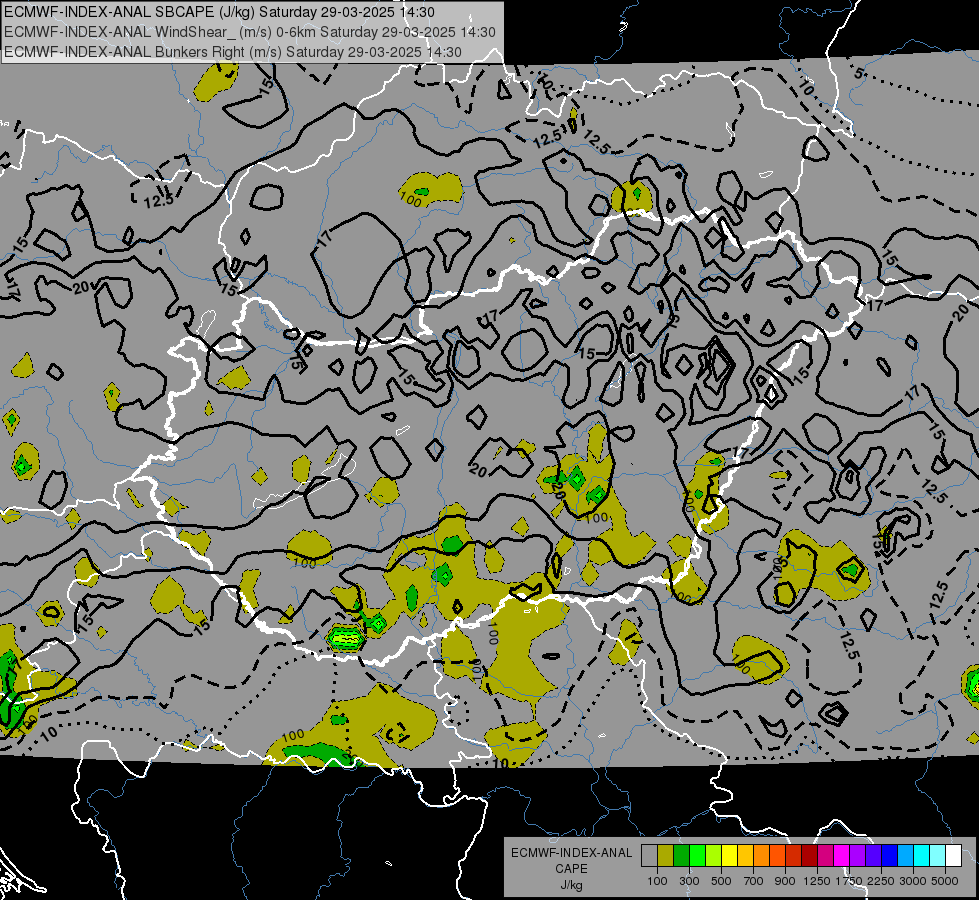Click the 2250 value on the legend scale
Viewport: 979px width, 900px height.
(882, 881)
